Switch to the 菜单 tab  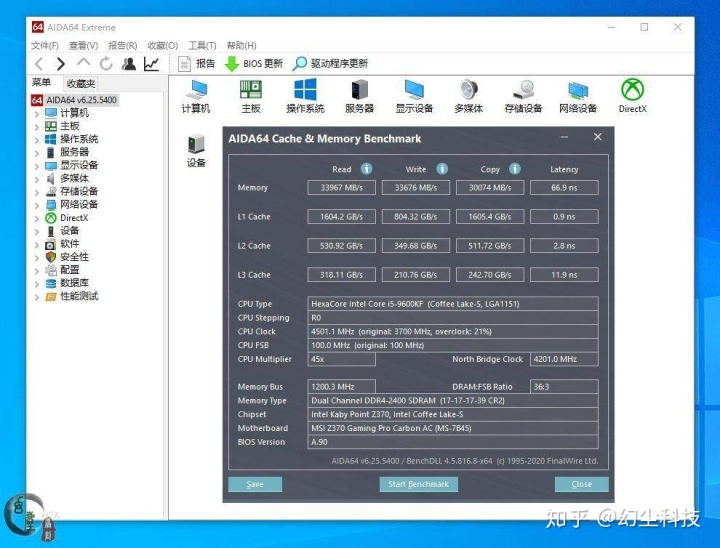point(41,83)
